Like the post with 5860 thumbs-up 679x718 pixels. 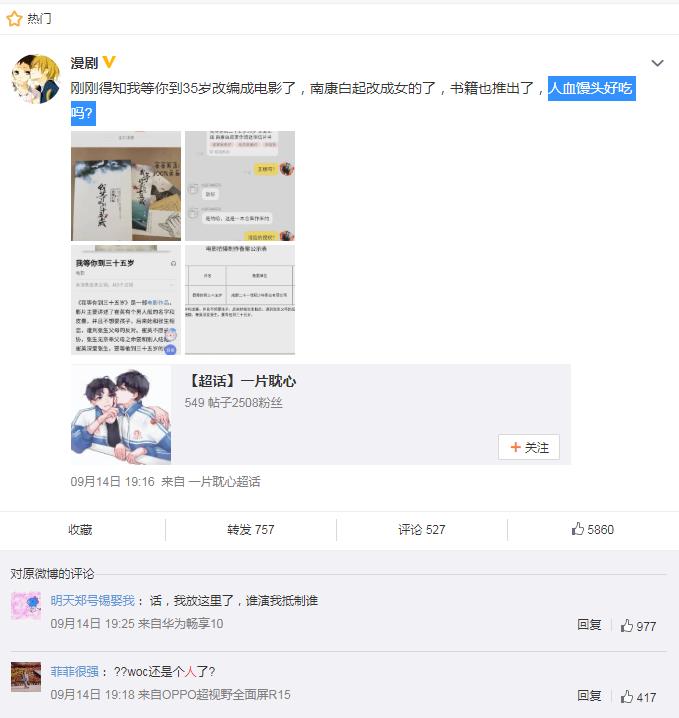(x=592, y=529)
